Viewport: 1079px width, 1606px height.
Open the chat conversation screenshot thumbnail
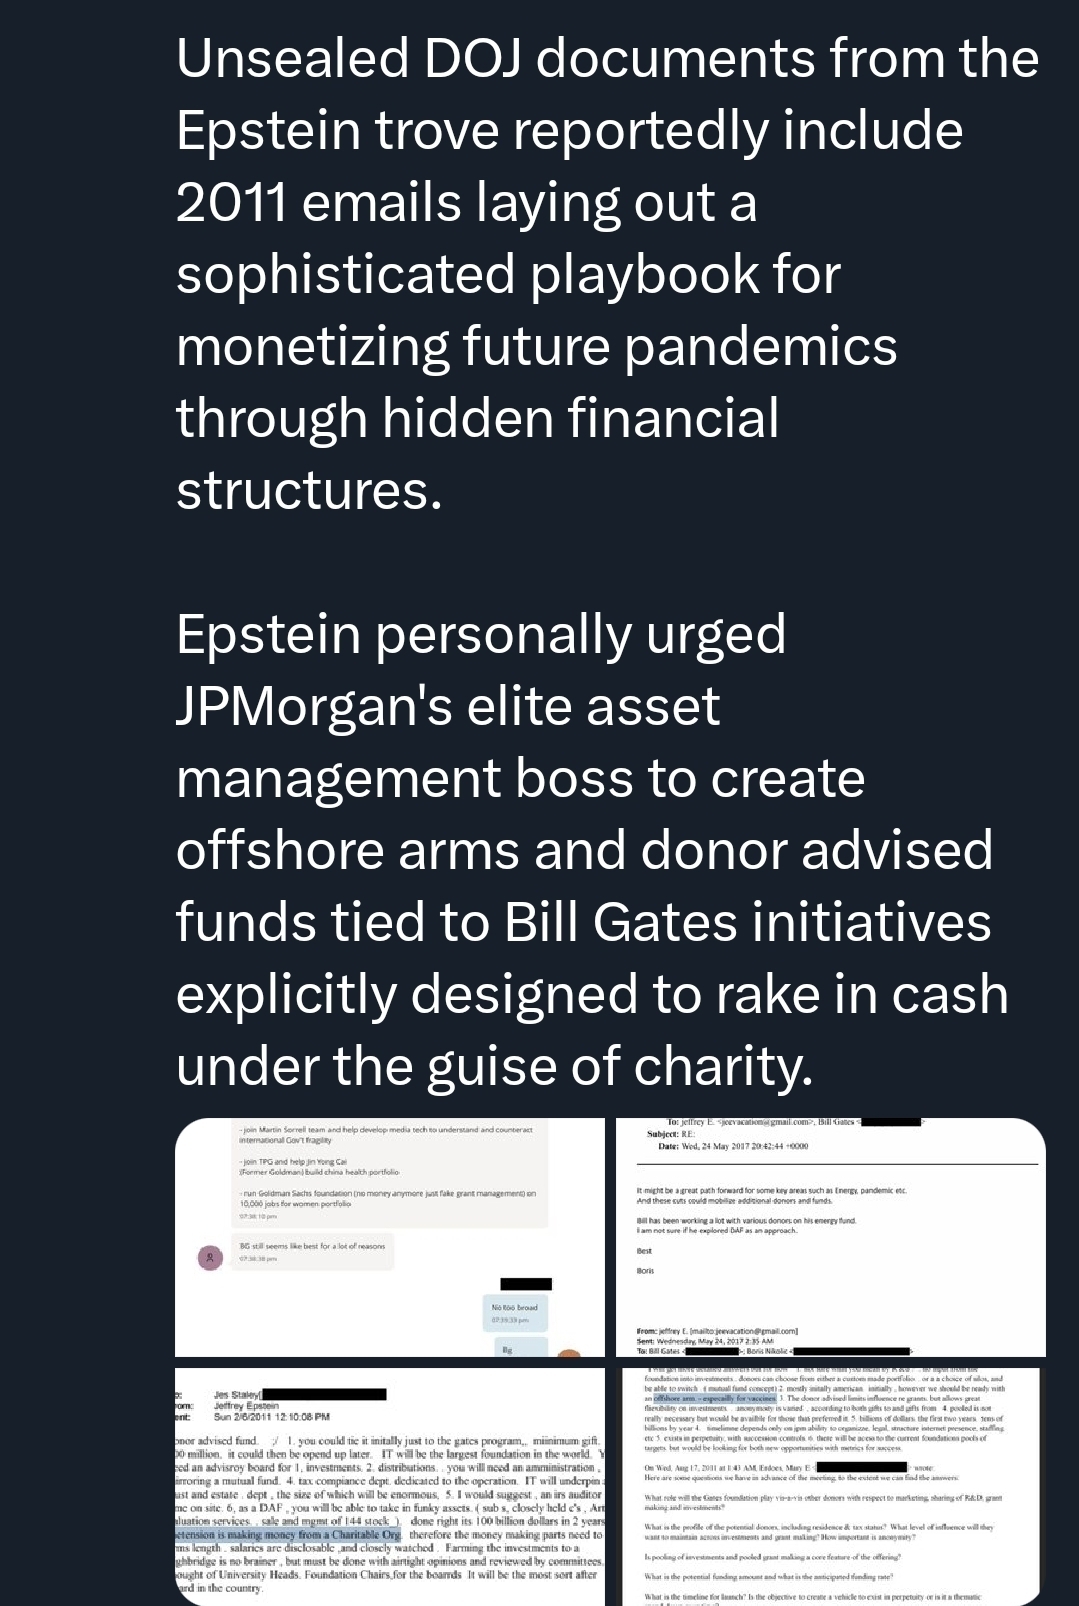(390, 1236)
